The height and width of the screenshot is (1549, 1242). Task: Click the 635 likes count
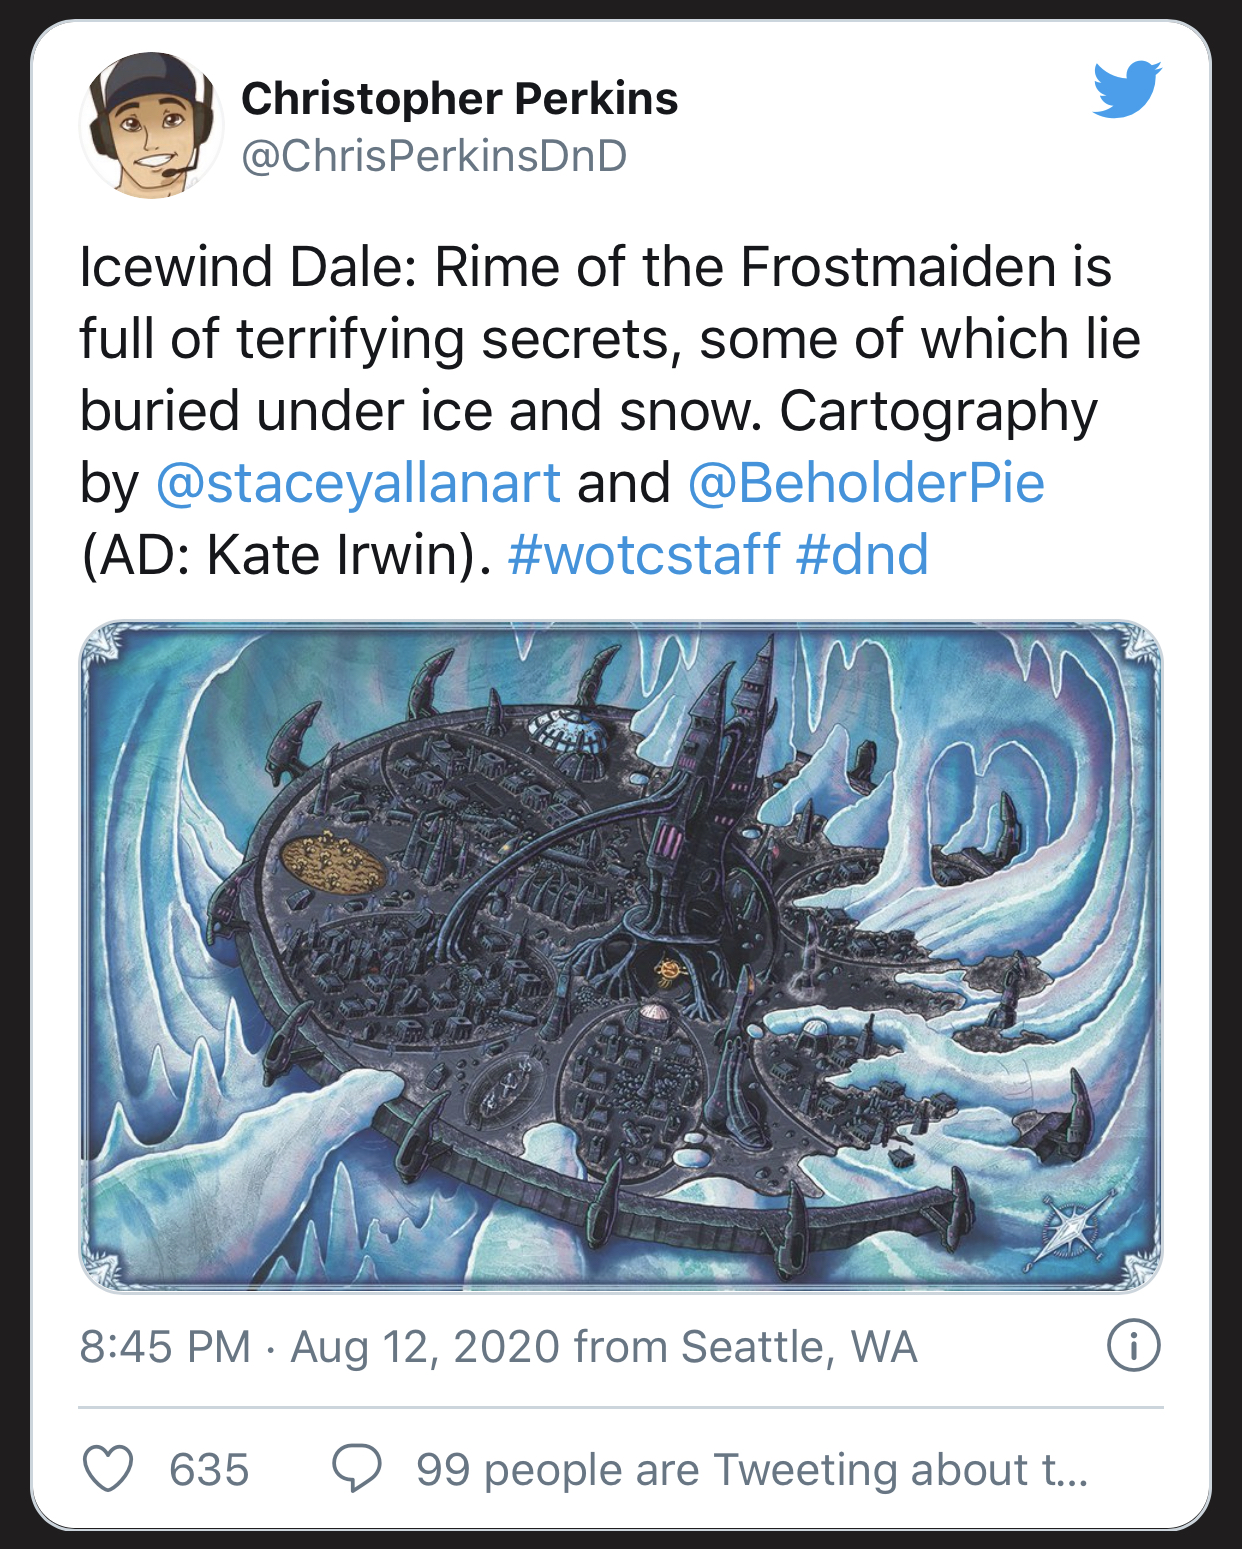pos(209,1470)
